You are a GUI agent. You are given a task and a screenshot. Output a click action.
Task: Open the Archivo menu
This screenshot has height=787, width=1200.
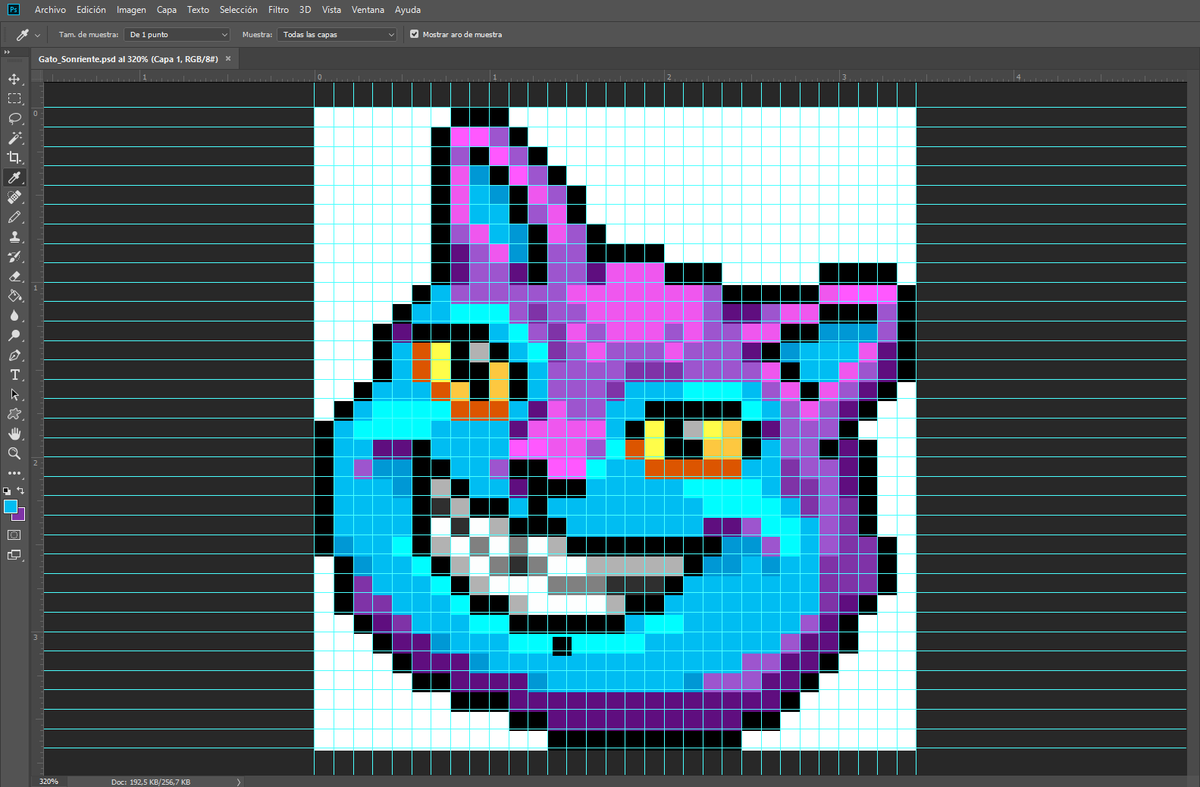[x=50, y=9]
